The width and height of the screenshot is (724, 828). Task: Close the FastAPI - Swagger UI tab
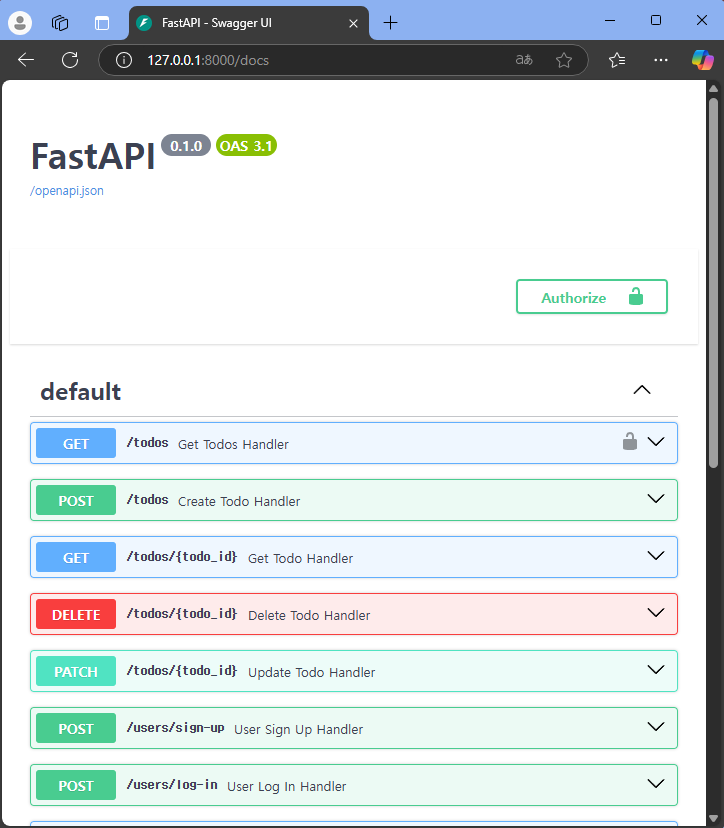pyautogui.click(x=353, y=23)
